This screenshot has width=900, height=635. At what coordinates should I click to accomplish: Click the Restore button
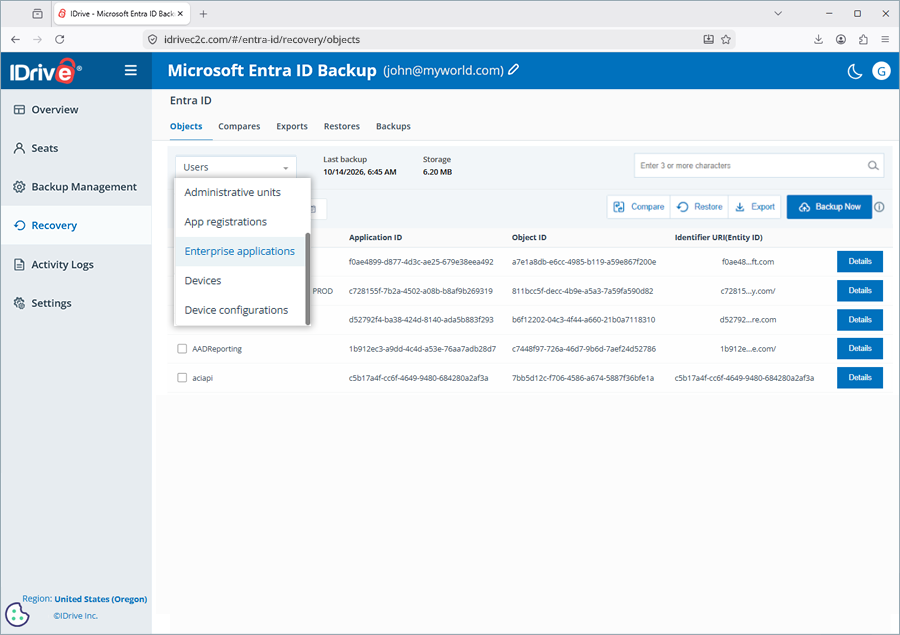pos(700,207)
